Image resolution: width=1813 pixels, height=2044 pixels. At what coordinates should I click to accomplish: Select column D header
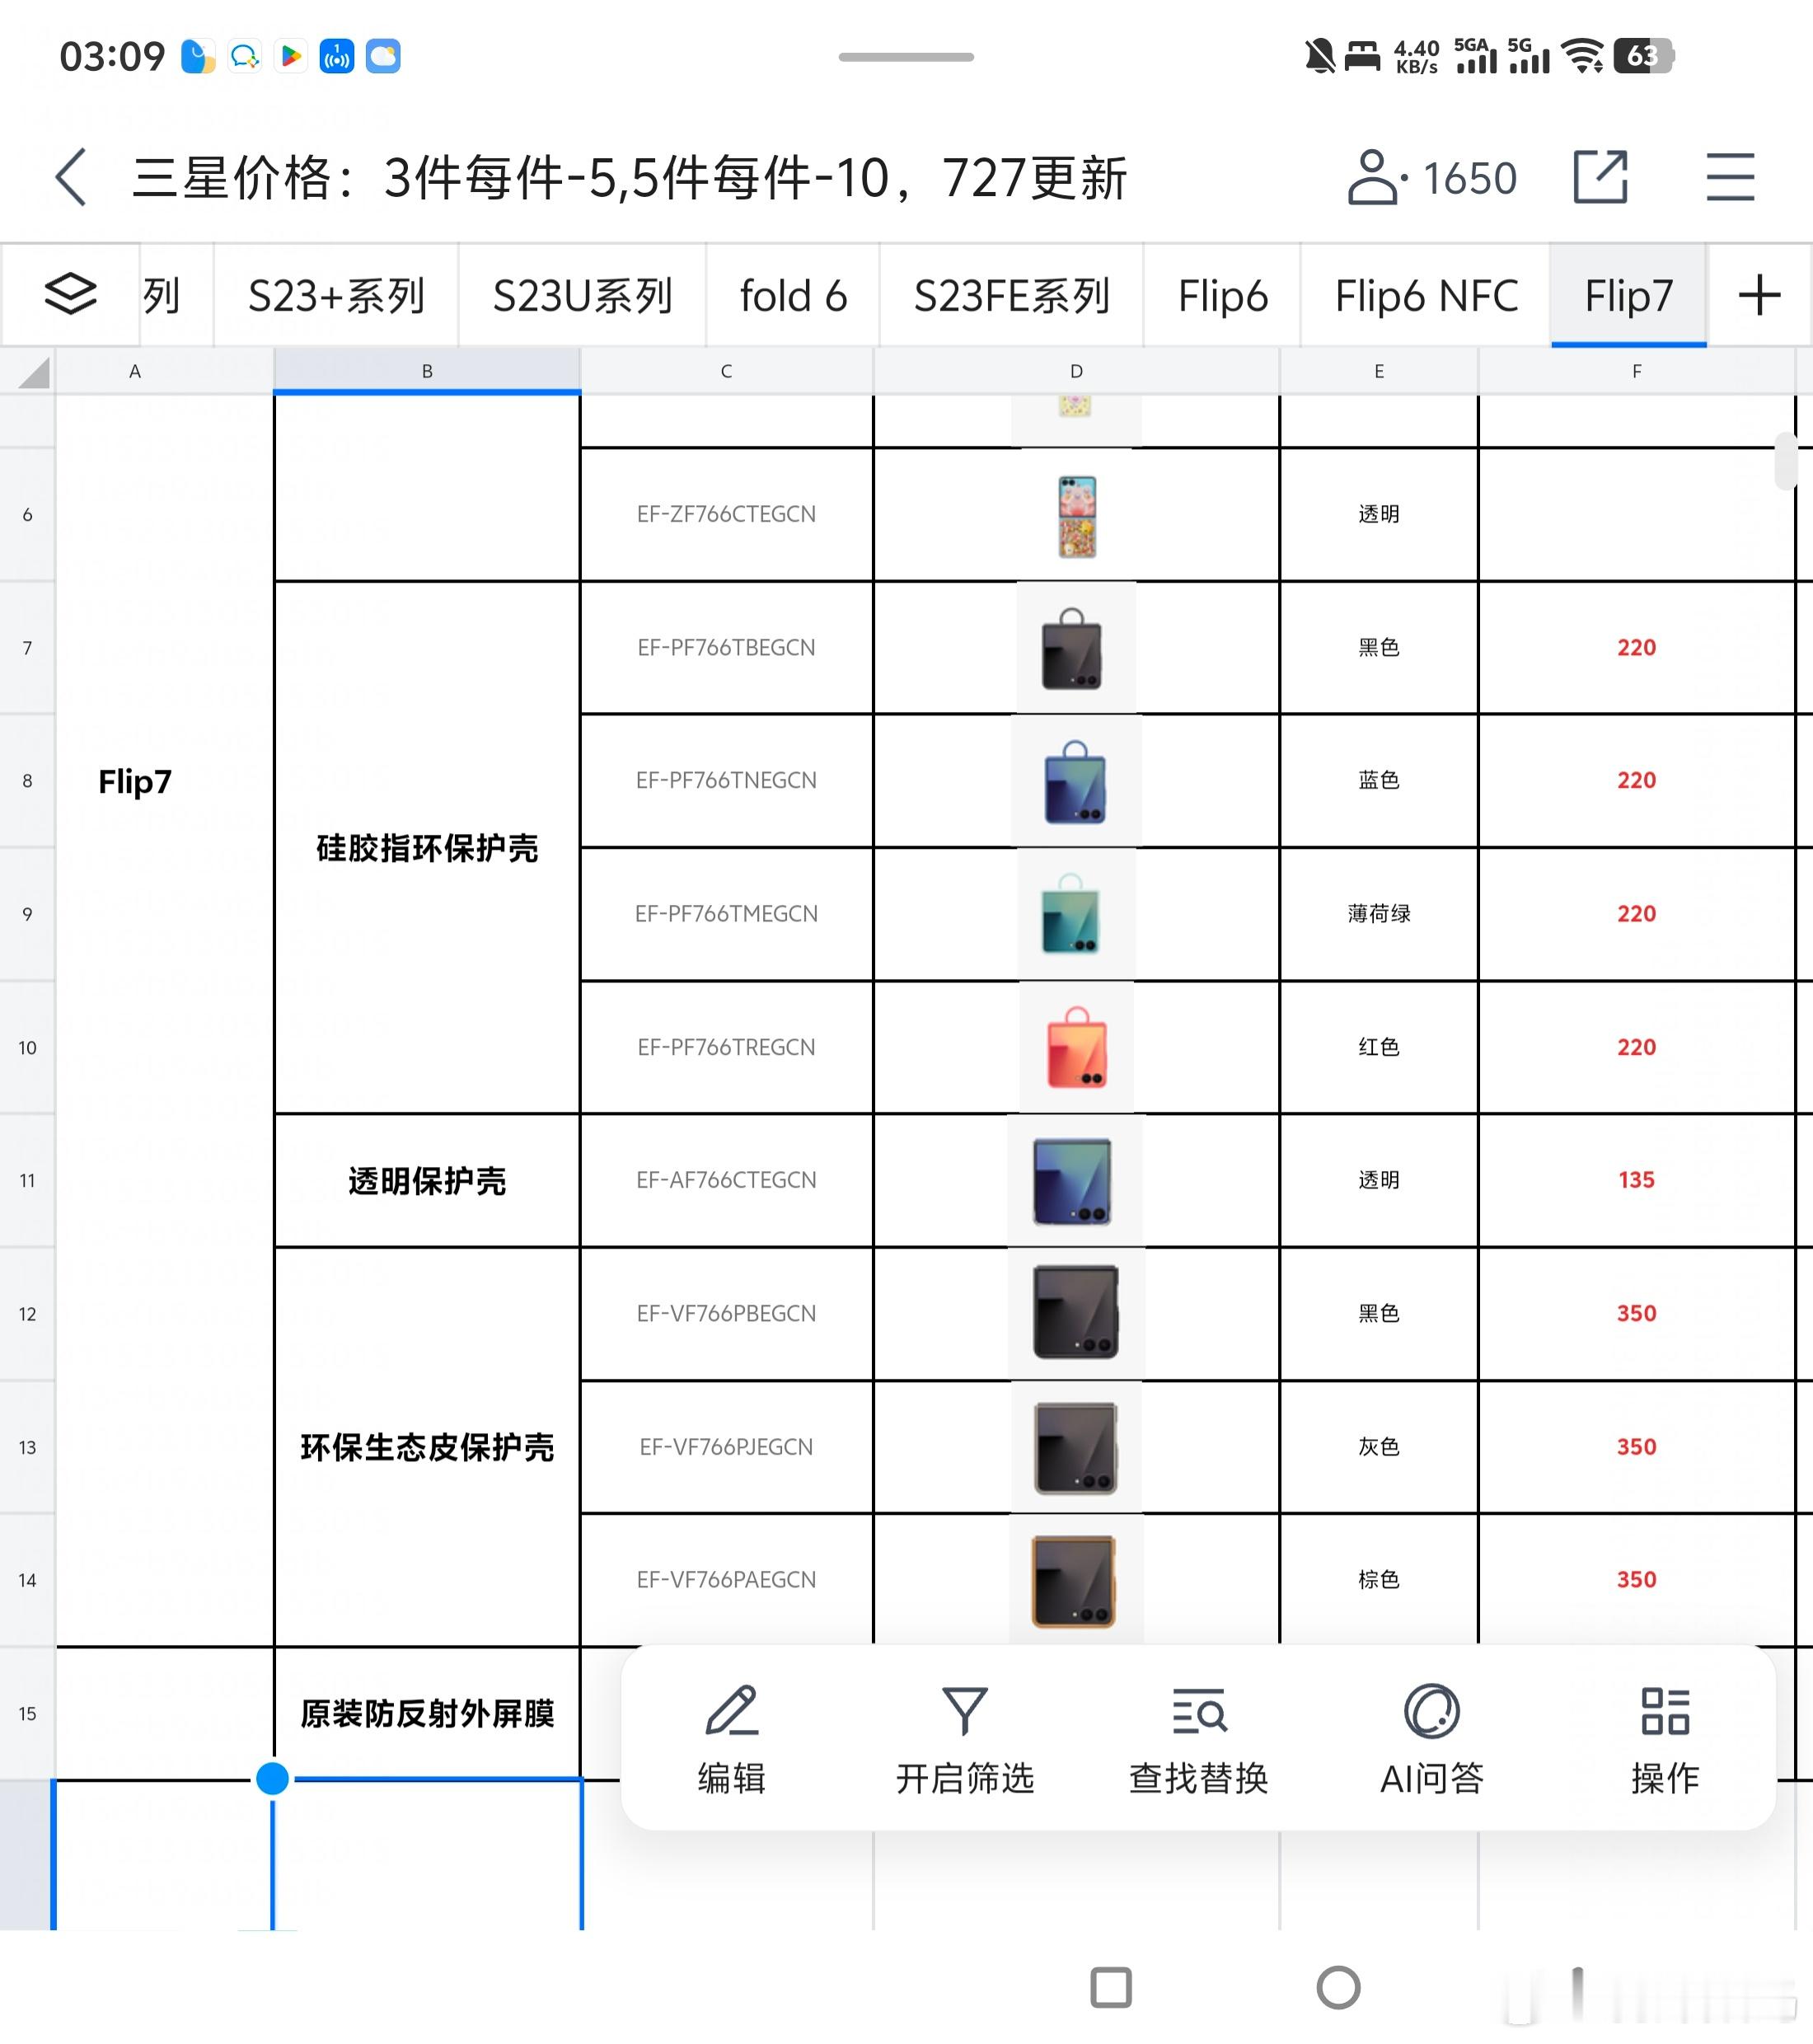(1076, 371)
